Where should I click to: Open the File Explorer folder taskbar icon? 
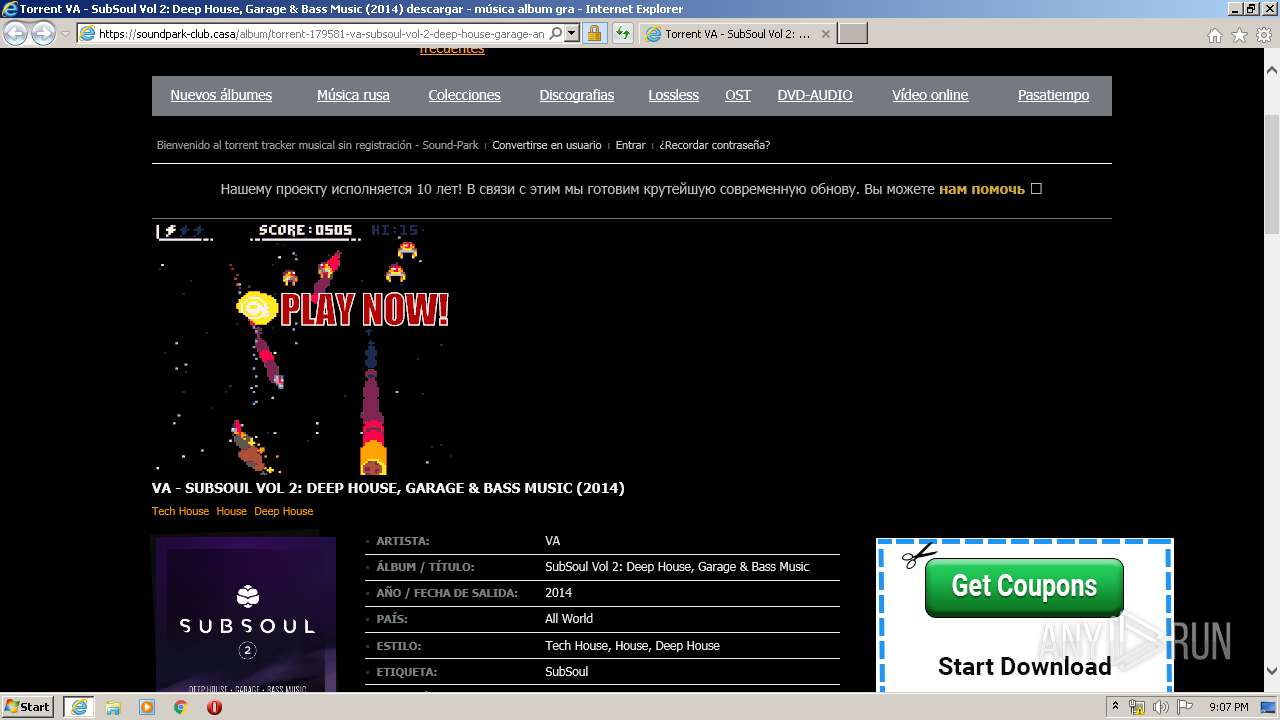[113, 707]
